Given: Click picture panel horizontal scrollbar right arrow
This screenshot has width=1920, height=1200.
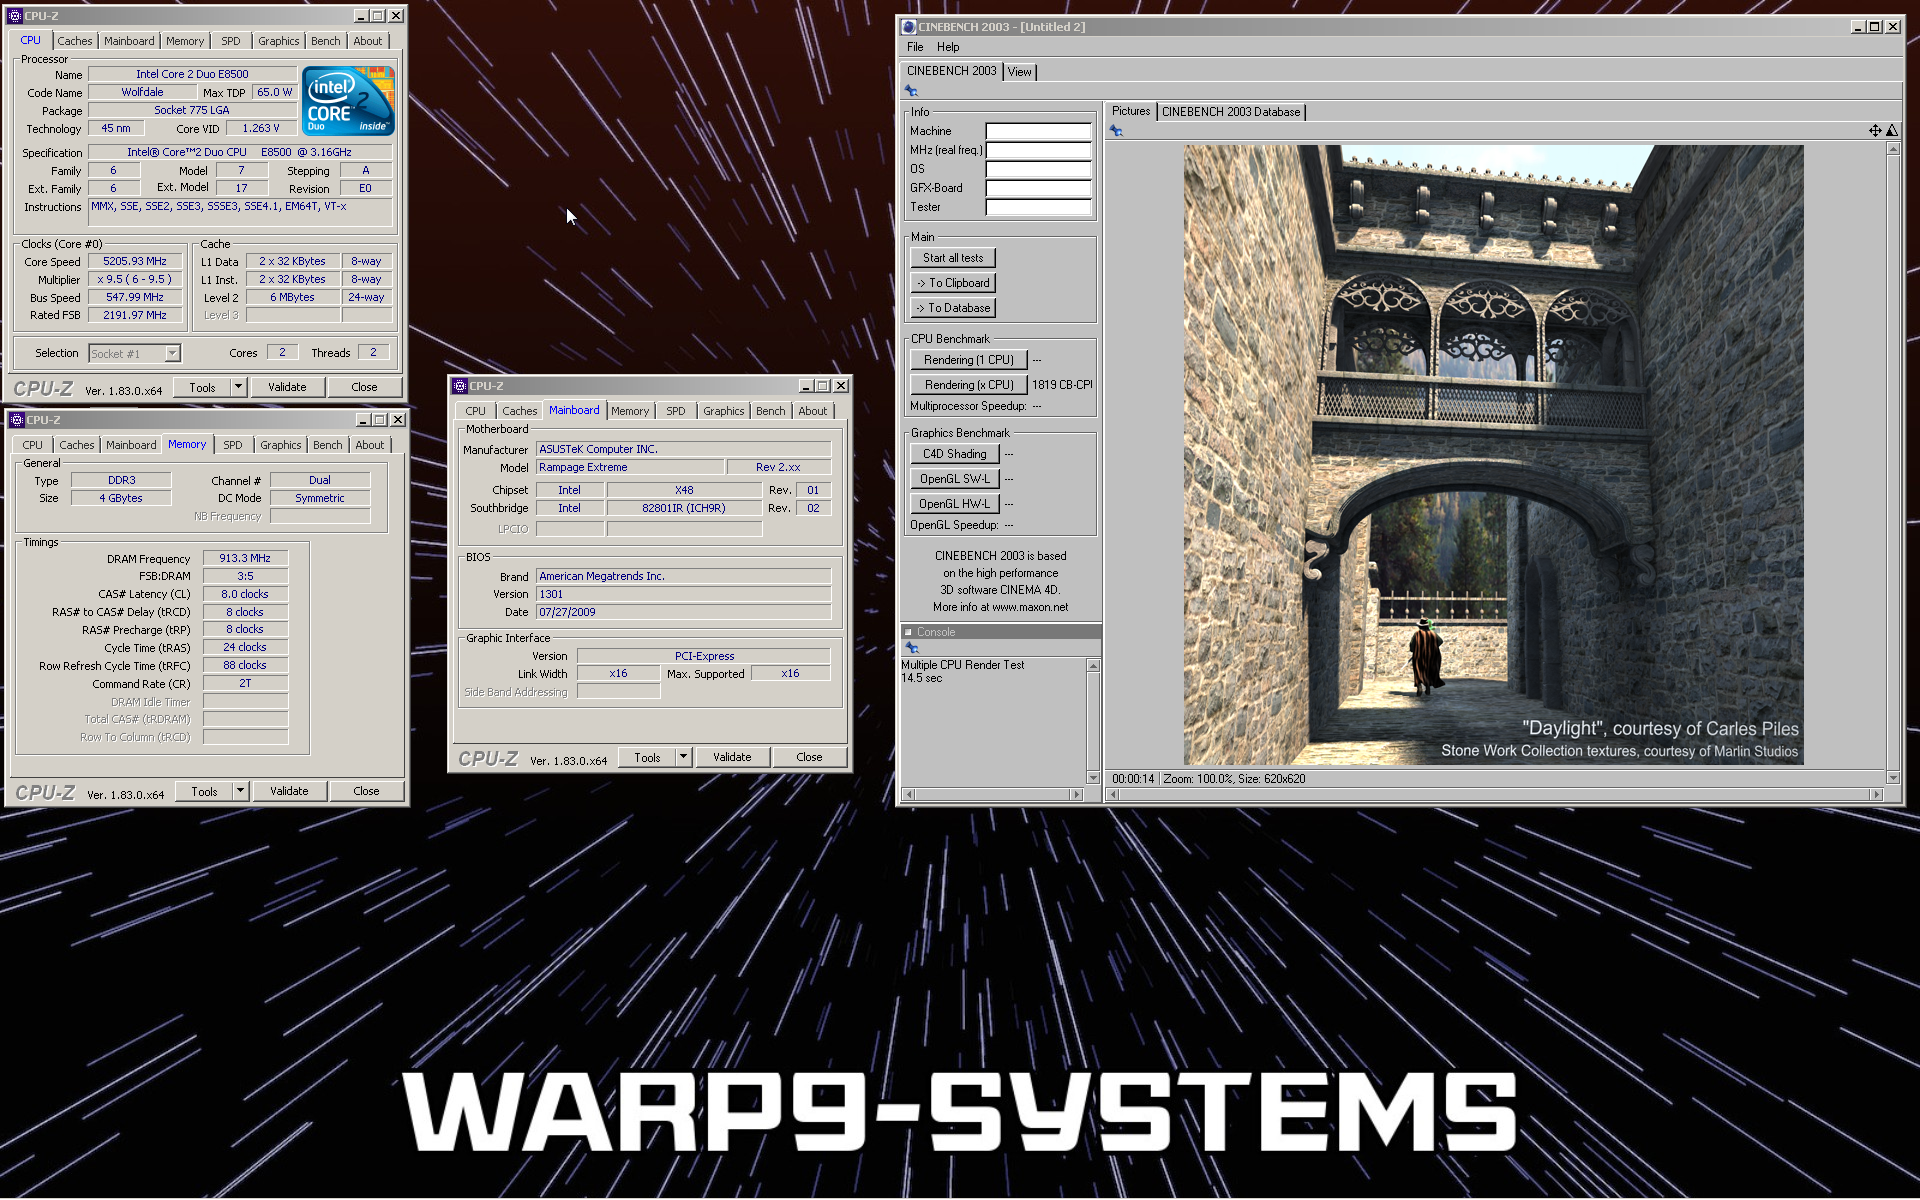Looking at the screenshot, I should (1876, 795).
